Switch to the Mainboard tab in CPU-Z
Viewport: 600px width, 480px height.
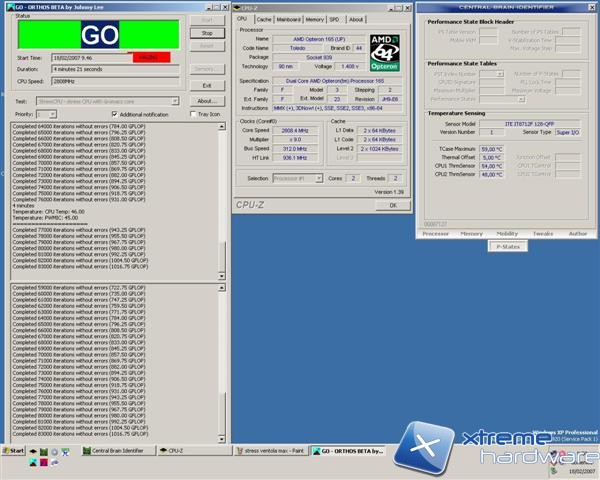pos(289,19)
